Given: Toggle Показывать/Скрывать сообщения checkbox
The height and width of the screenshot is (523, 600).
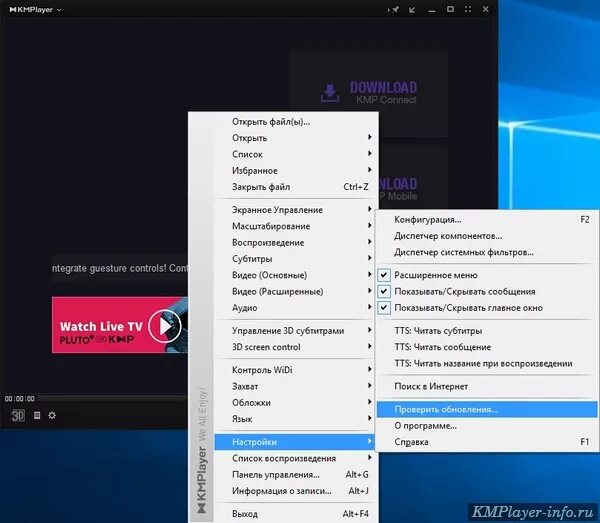Looking at the screenshot, I should tap(384, 291).
